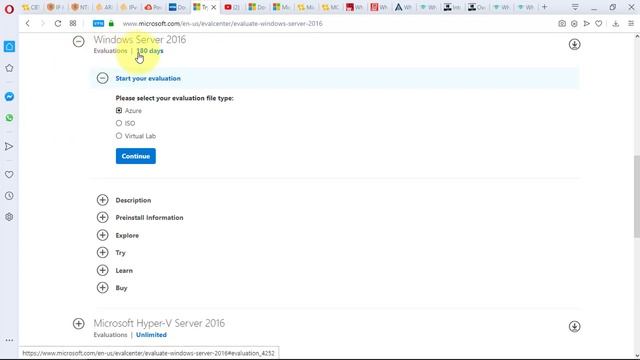
Task: Switch to the AR tab
Action: click(x=104, y=7)
